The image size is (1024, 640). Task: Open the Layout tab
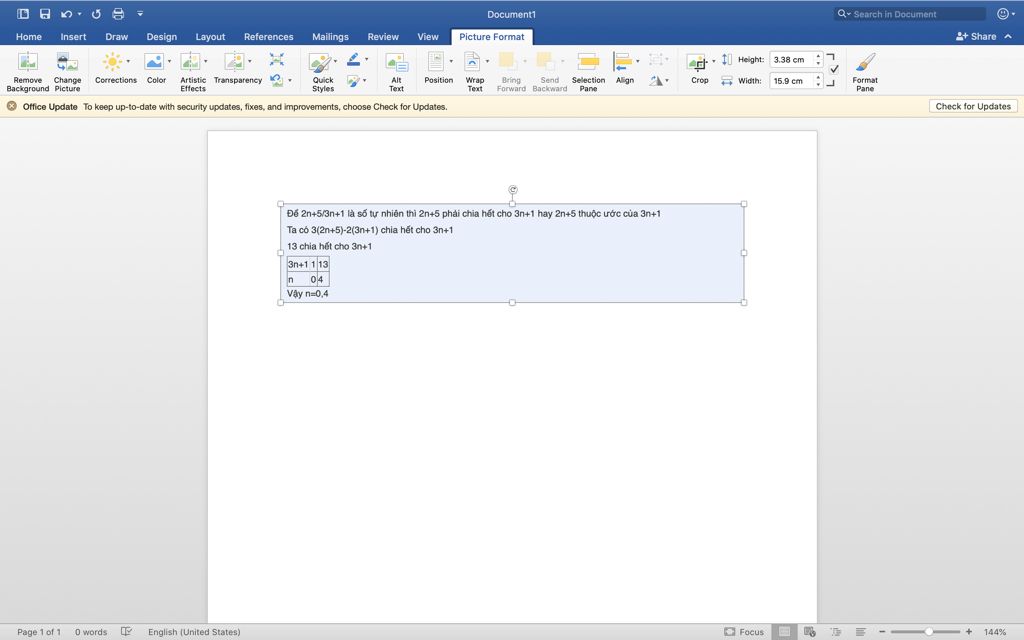[x=210, y=37]
